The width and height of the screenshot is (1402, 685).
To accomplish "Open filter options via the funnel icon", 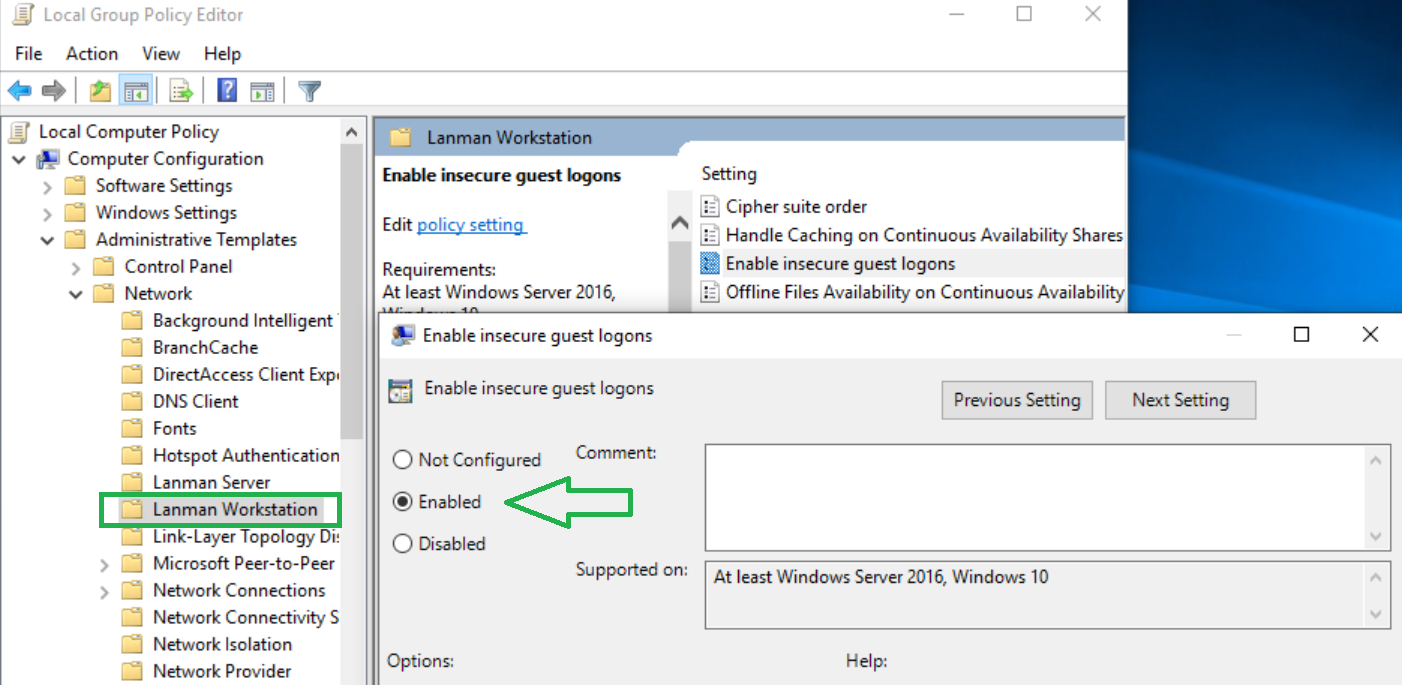I will pyautogui.click(x=309, y=90).
